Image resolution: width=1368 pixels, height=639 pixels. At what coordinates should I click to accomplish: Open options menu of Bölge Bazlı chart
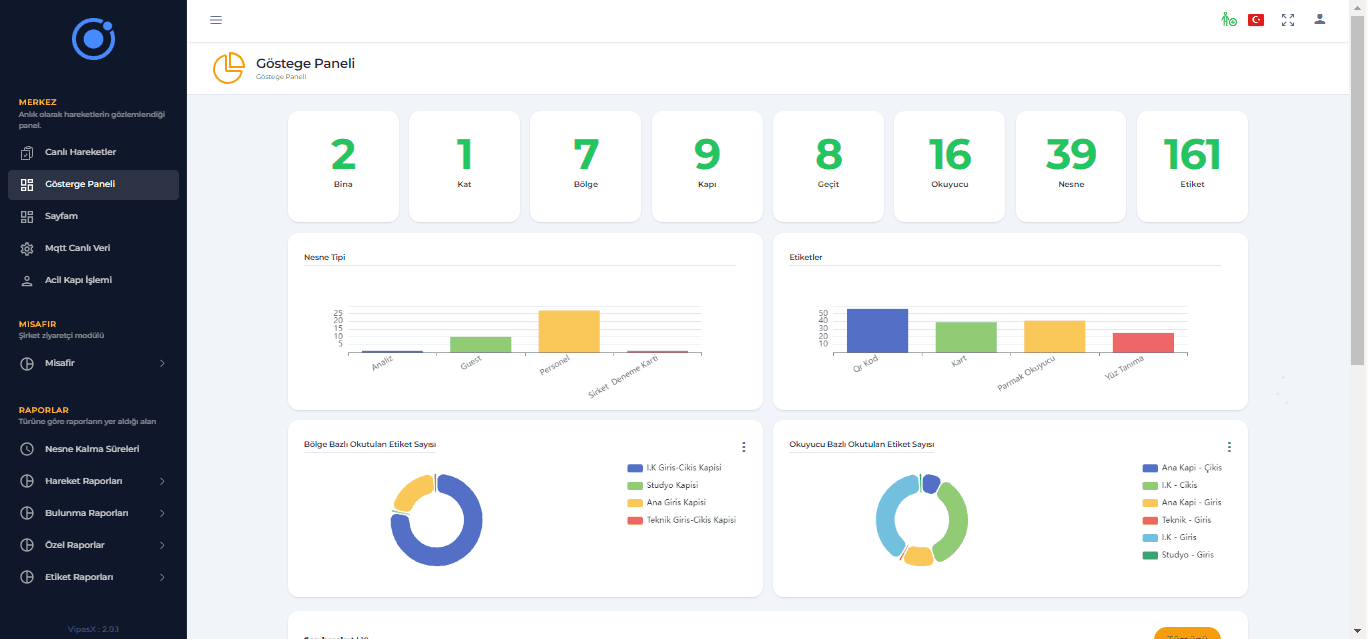point(743,447)
